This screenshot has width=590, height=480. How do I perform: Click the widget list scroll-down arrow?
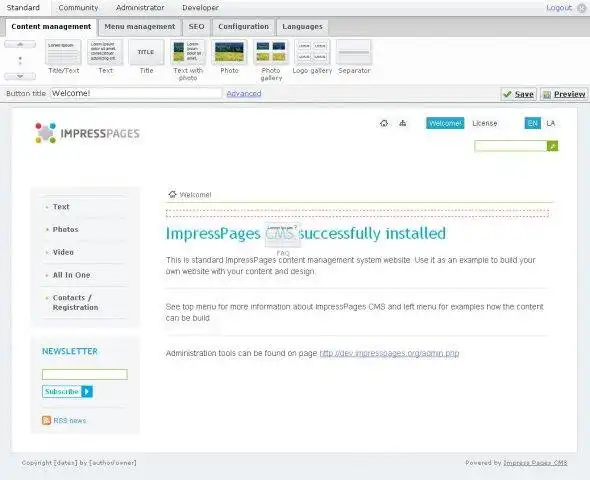coord(20,76)
